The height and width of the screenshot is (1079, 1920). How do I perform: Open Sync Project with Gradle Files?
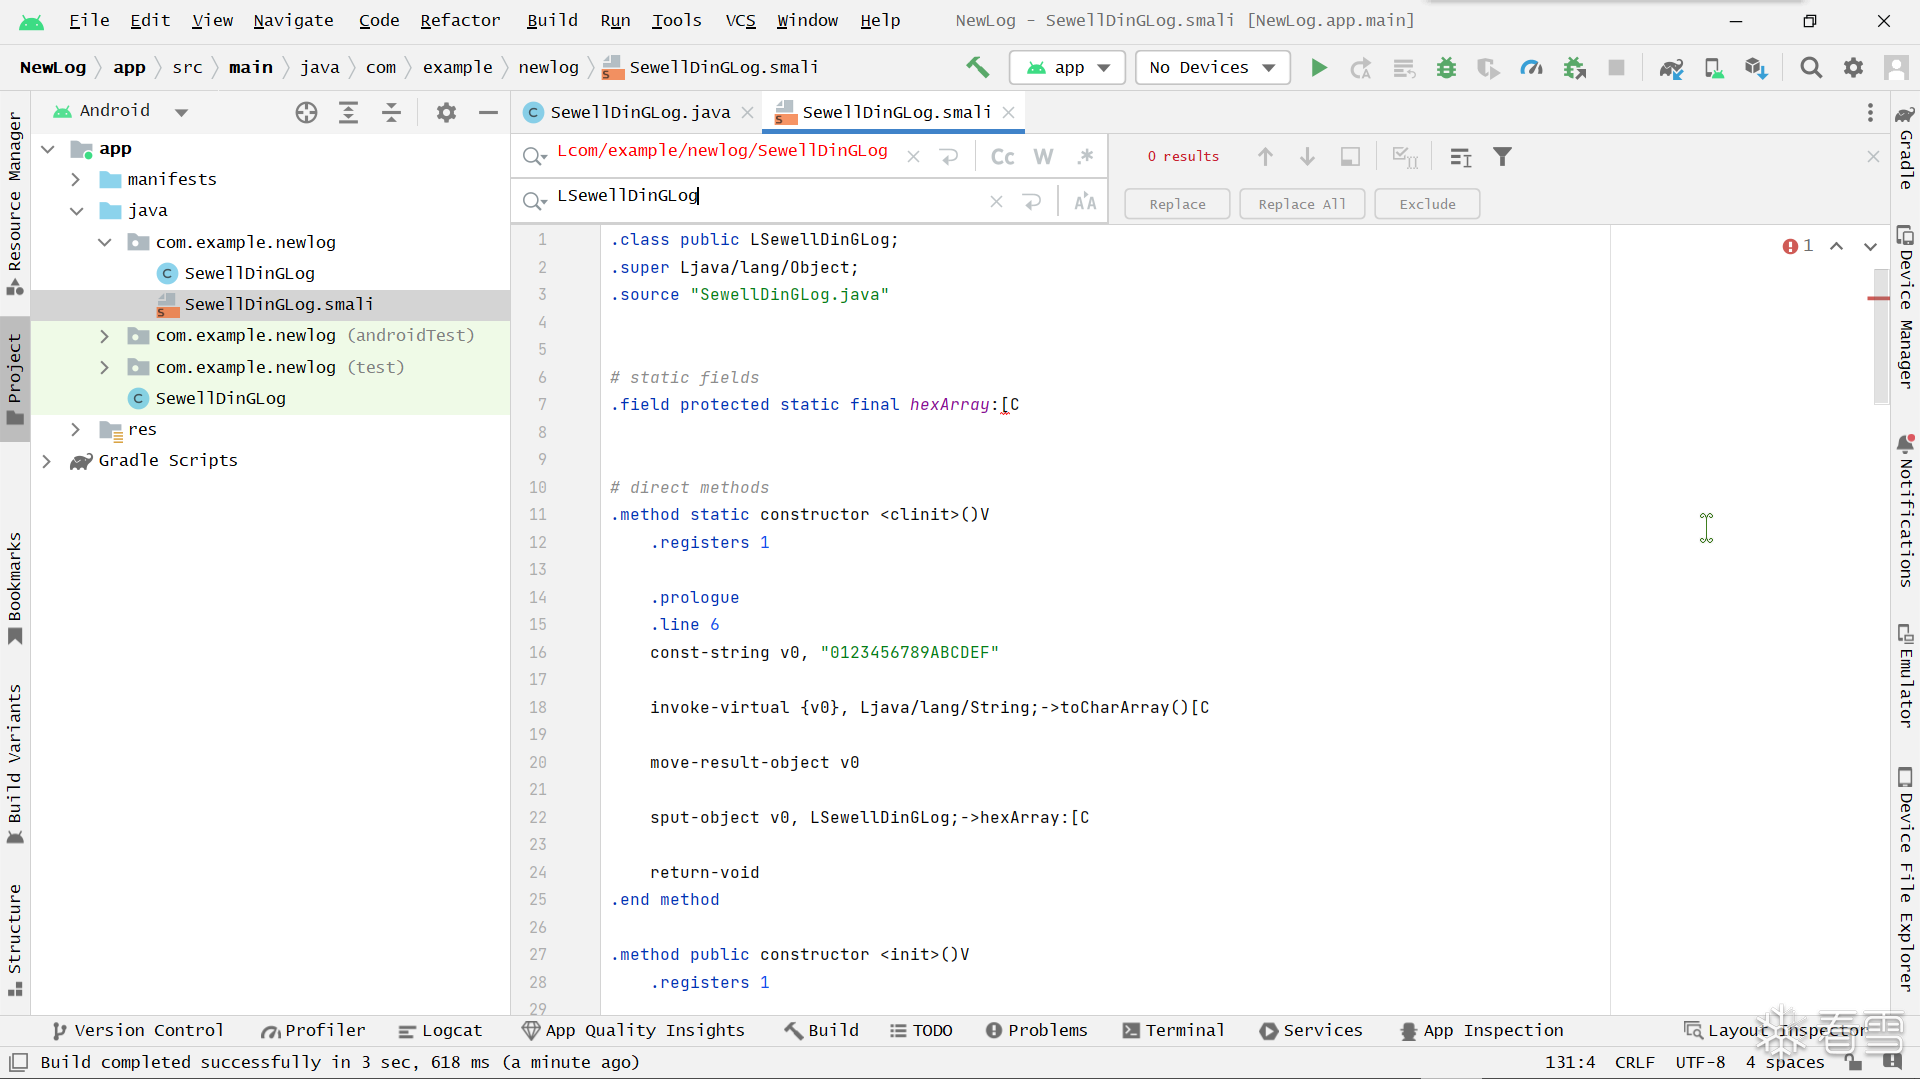click(1671, 68)
